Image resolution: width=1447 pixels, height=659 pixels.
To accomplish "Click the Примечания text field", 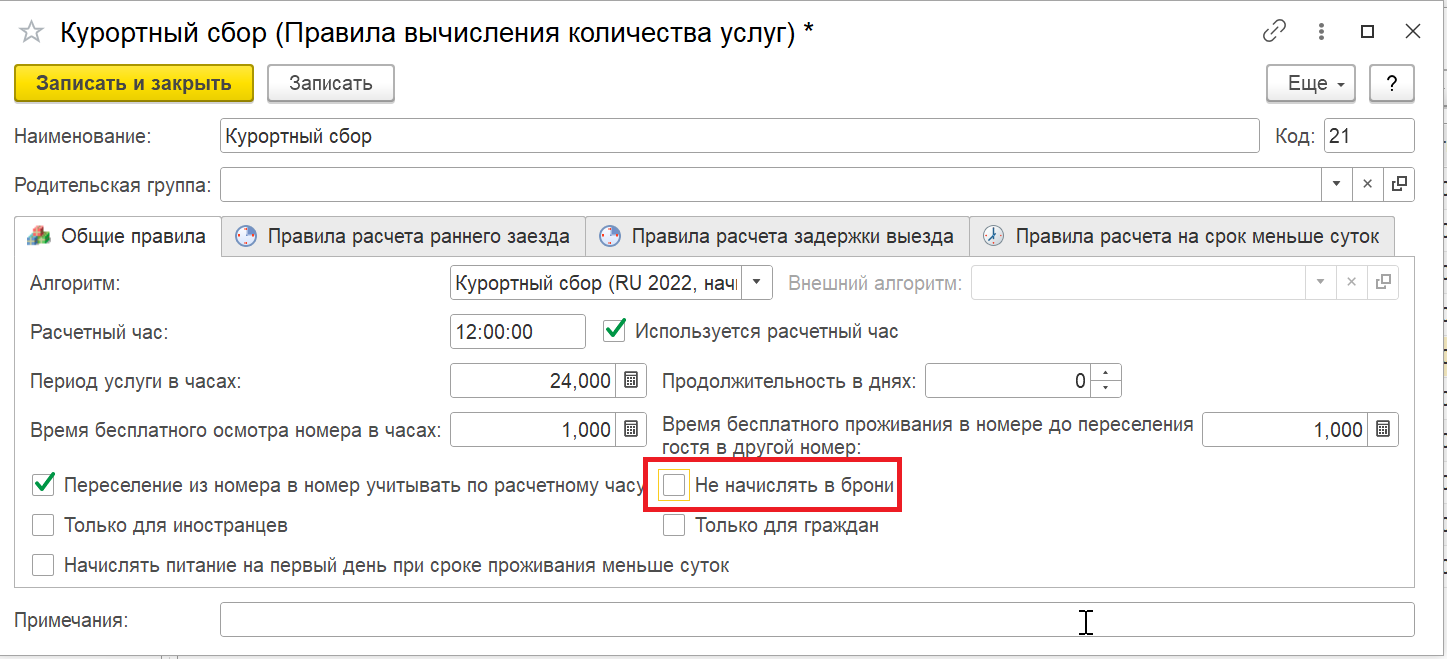I will pos(817,620).
